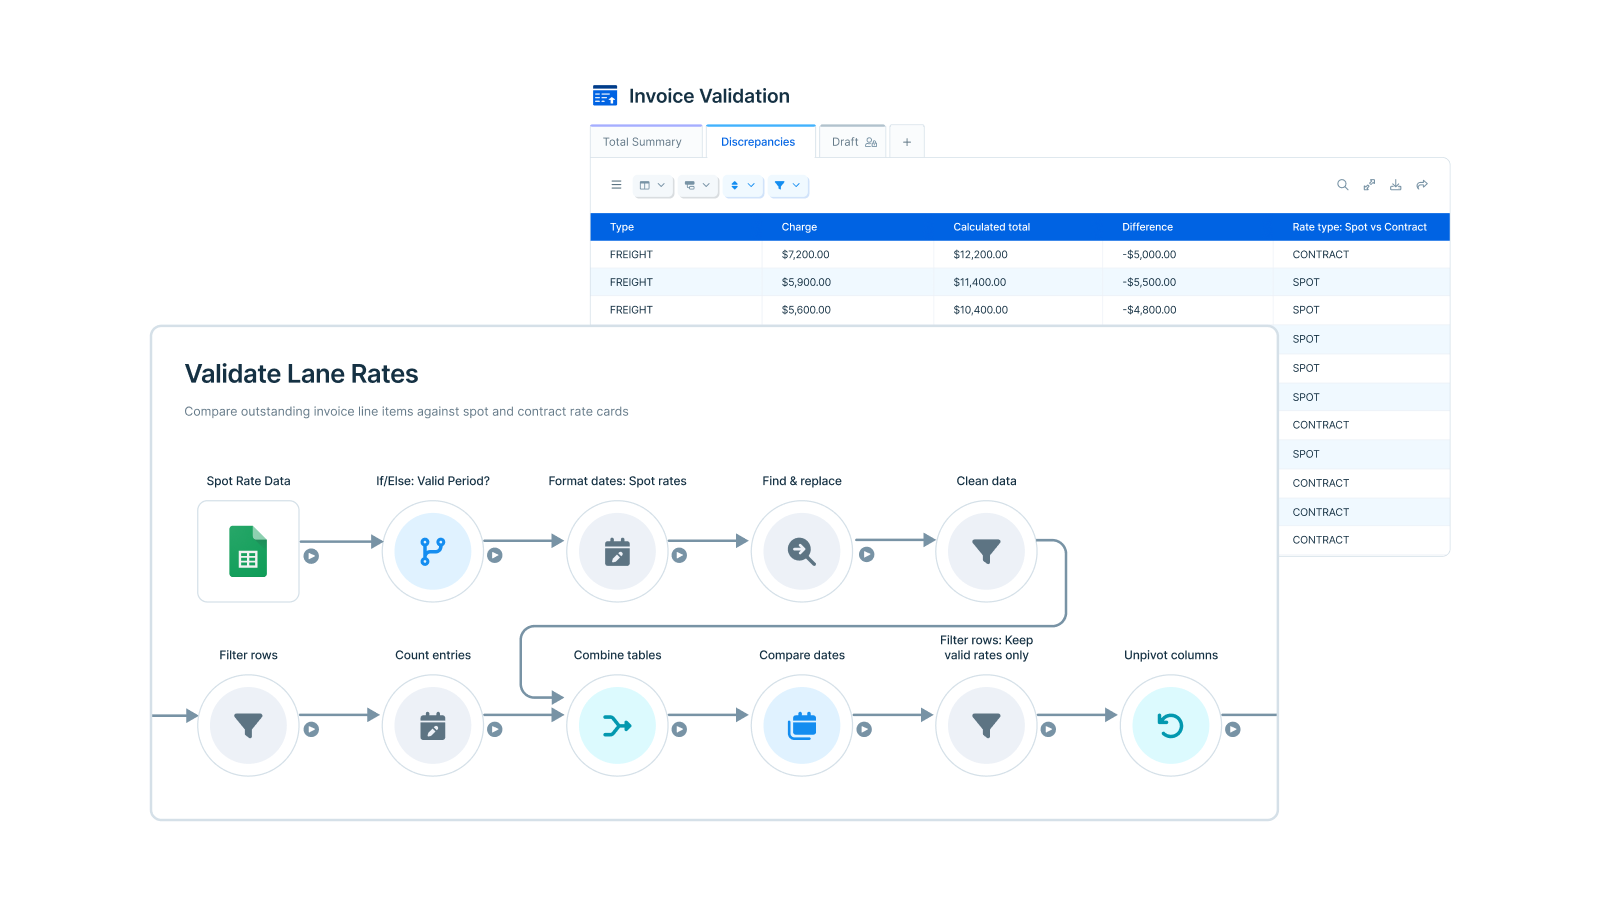Select the Compare dates node
Viewport: 1600px width, 901px height.
tap(802, 725)
